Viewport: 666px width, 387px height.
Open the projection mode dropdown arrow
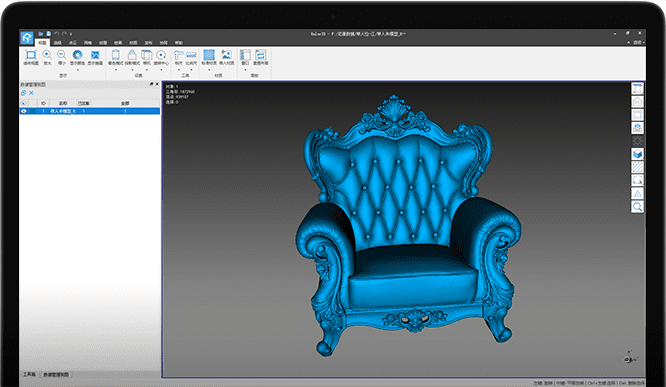tap(132, 69)
